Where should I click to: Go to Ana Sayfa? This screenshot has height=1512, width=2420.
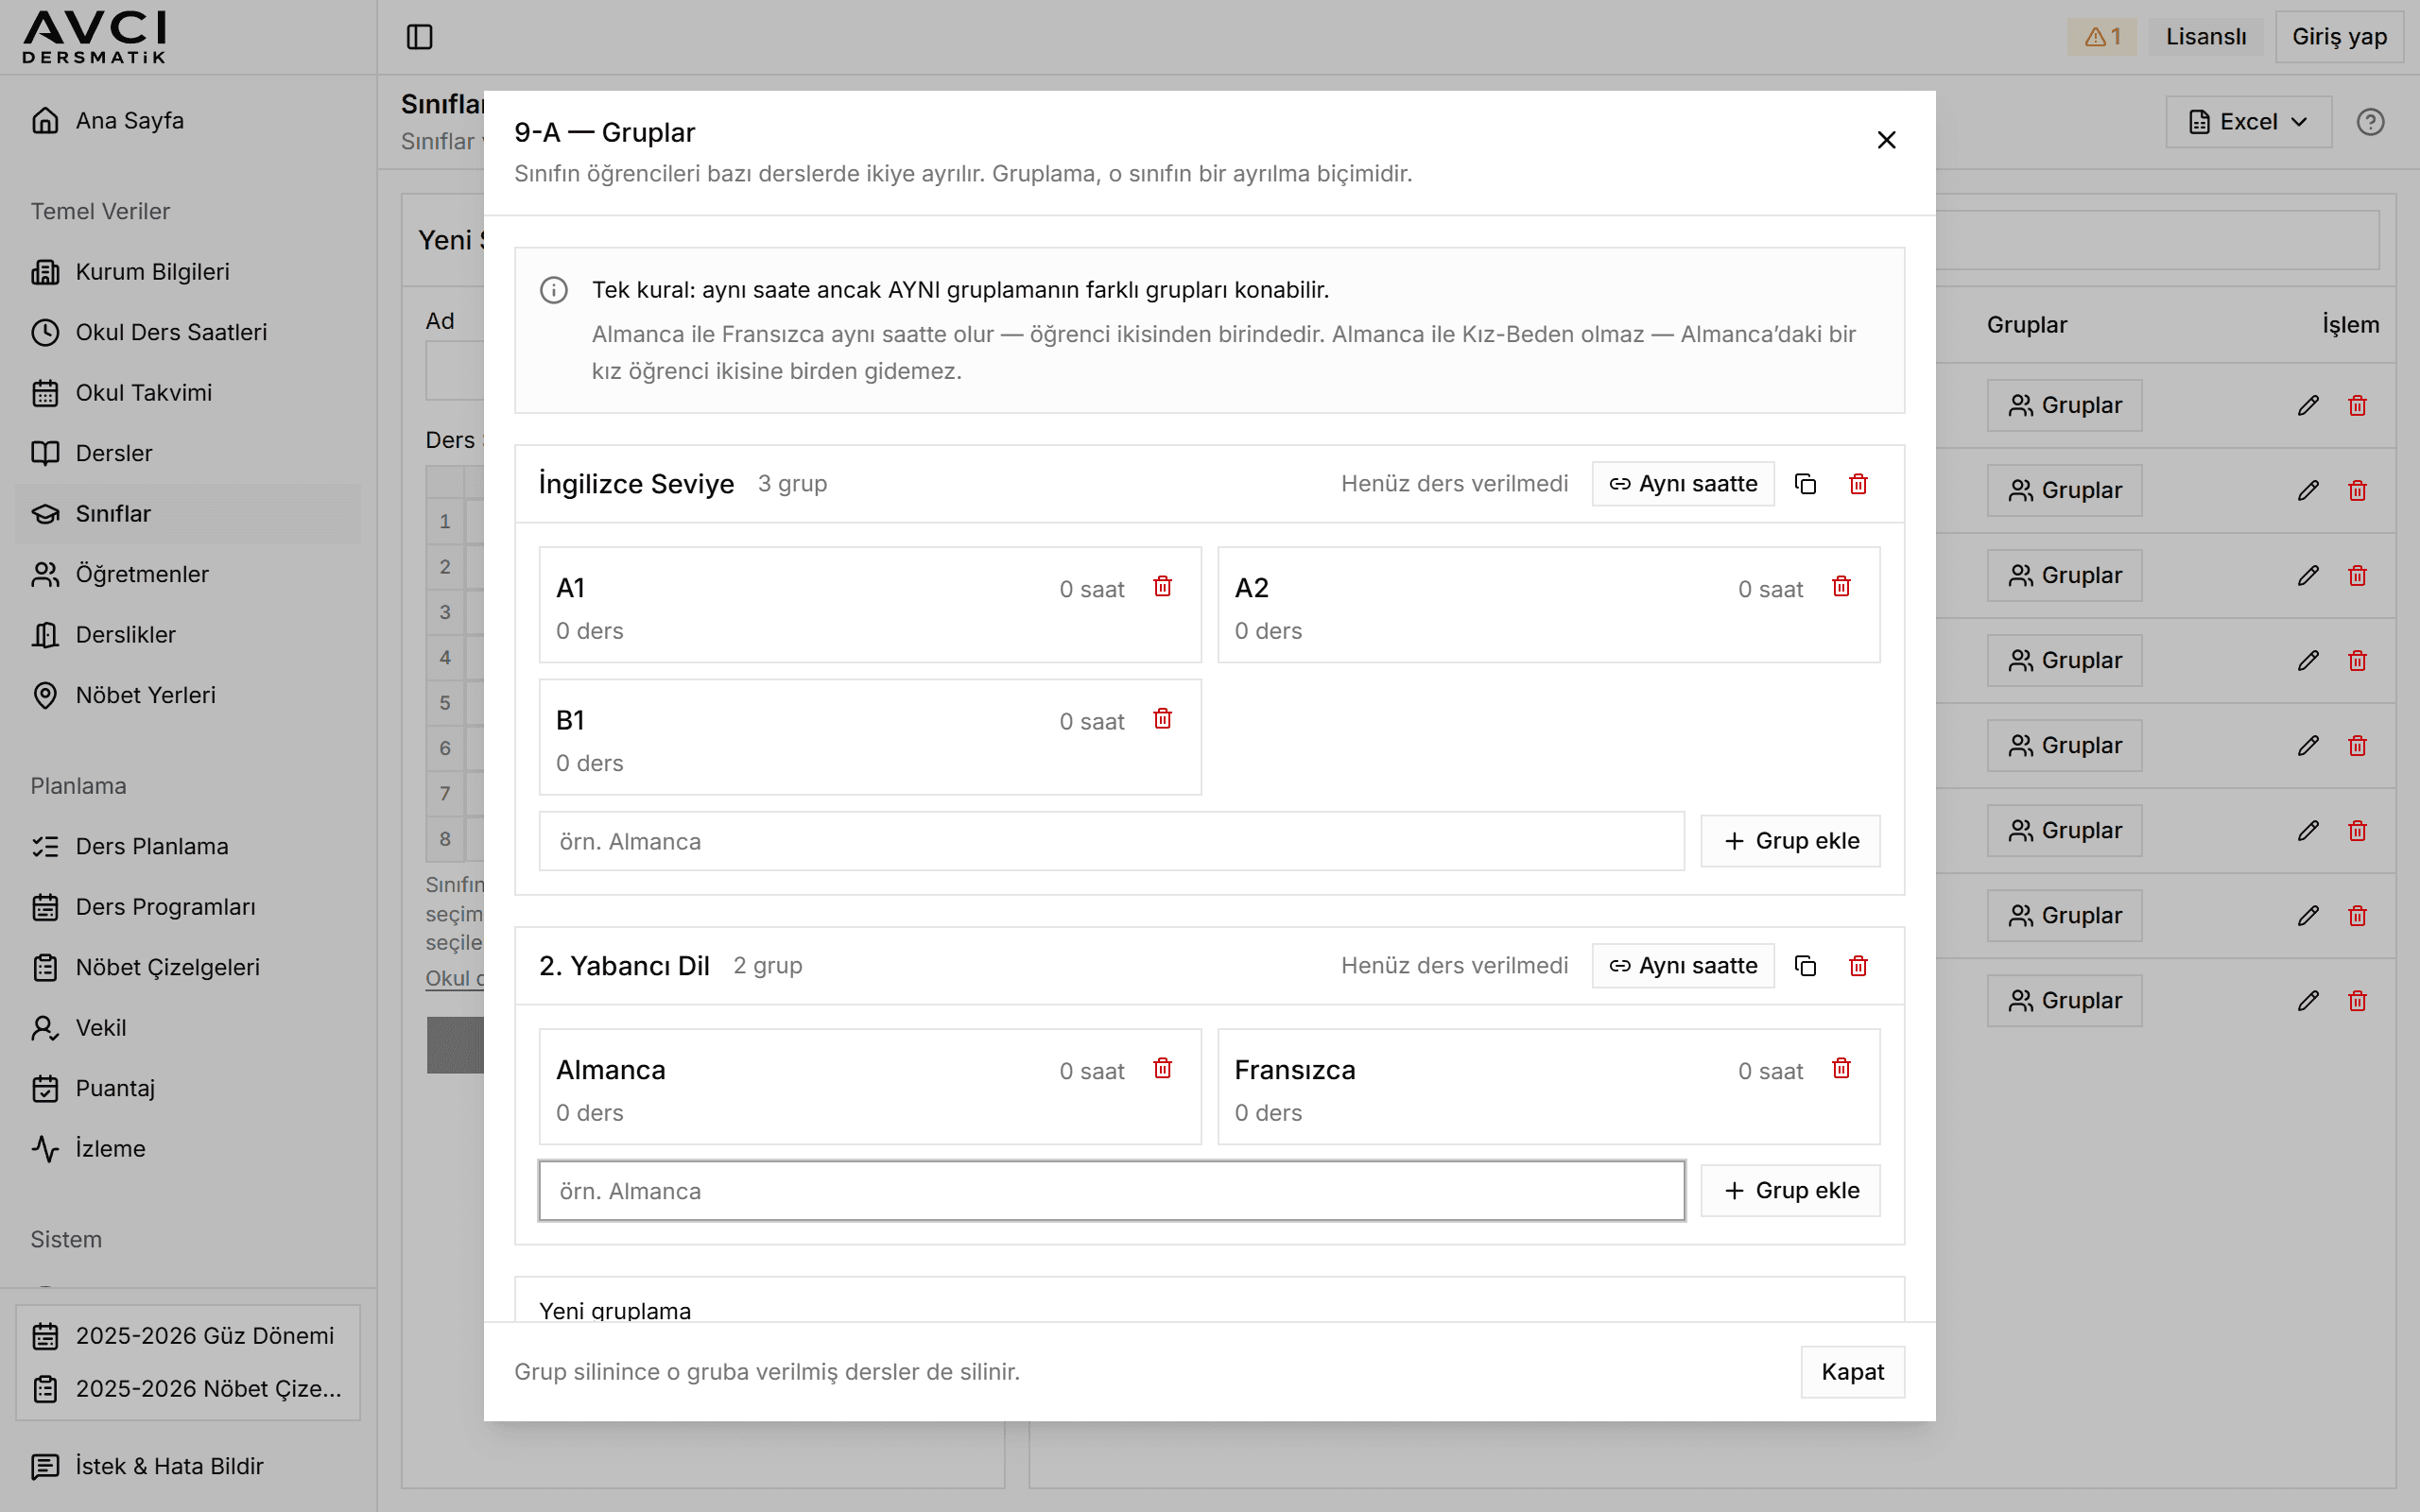[188, 120]
